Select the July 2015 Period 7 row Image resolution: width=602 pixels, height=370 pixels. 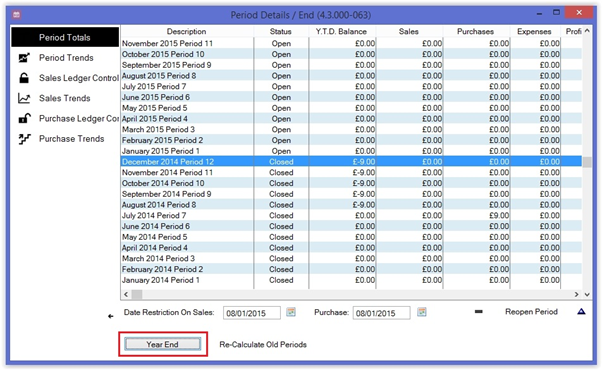[351, 86]
